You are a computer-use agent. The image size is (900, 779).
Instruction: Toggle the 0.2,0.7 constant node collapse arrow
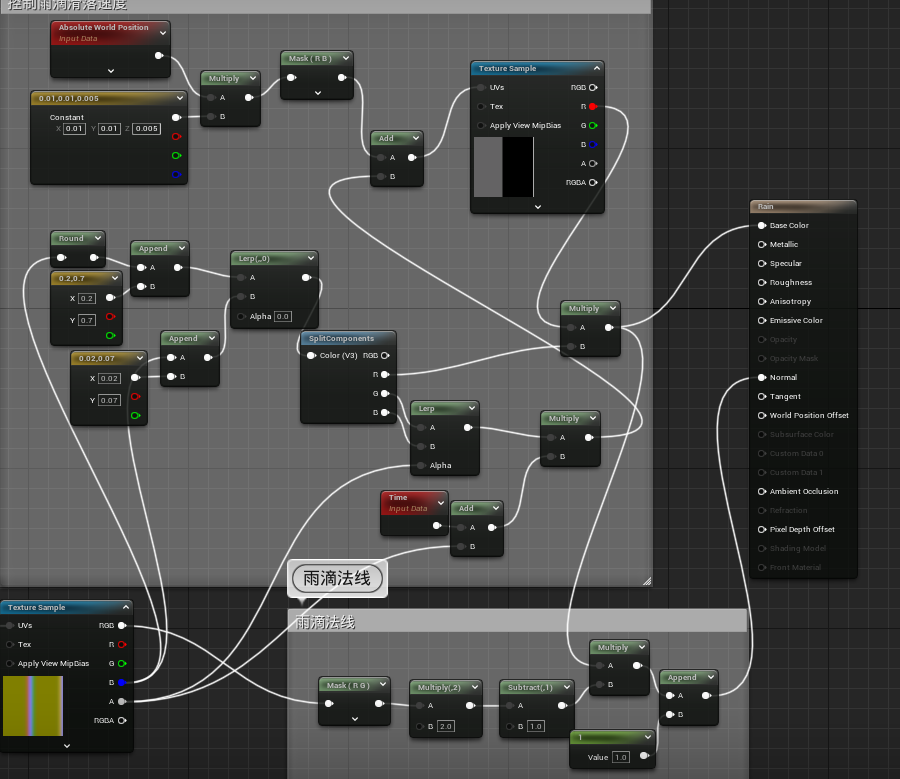click(115, 278)
